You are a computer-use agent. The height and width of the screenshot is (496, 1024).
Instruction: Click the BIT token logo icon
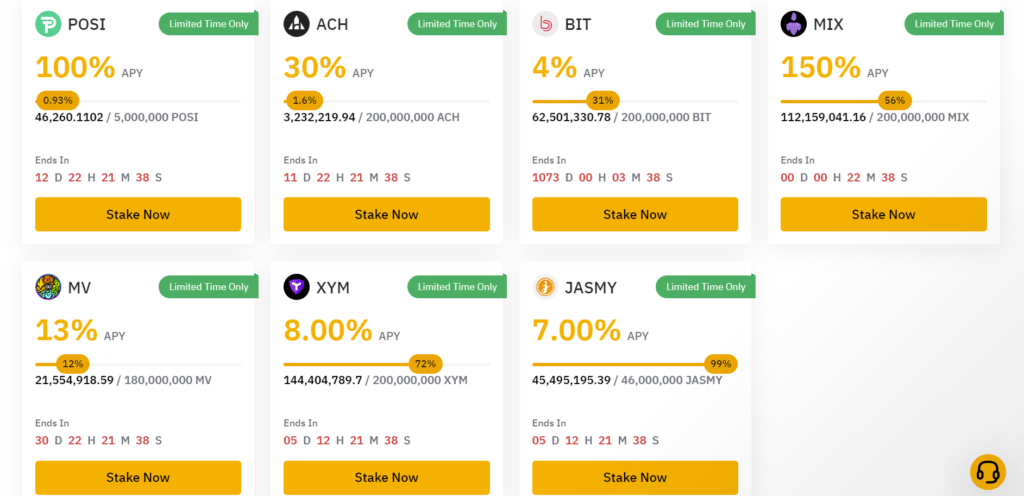545,24
